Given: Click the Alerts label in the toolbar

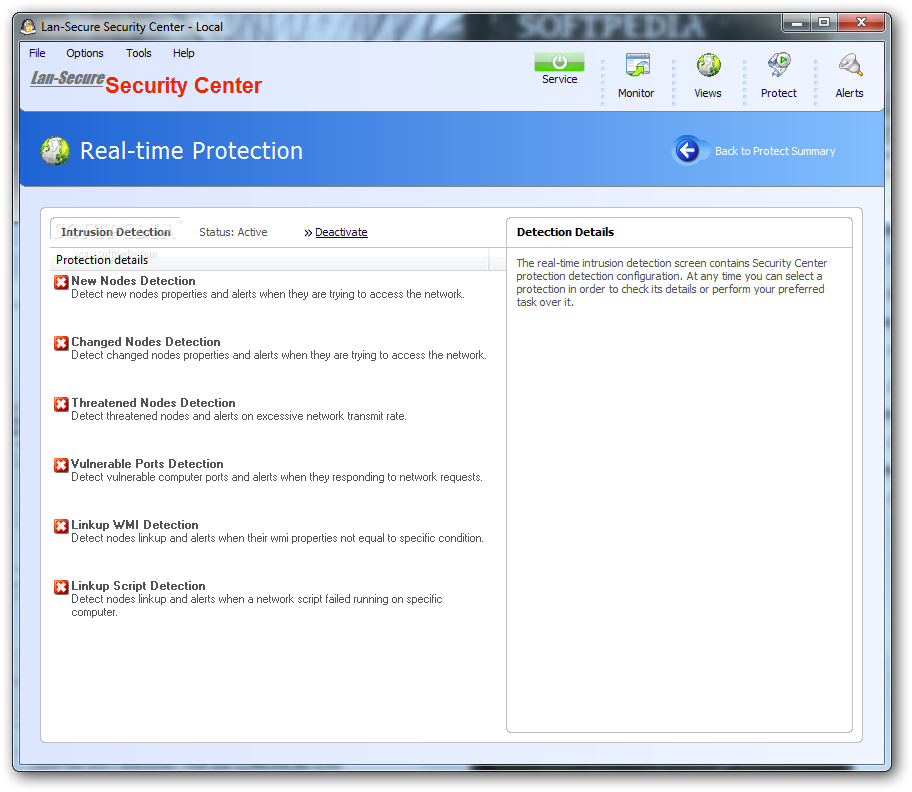Looking at the screenshot, I should coord(849,93).
